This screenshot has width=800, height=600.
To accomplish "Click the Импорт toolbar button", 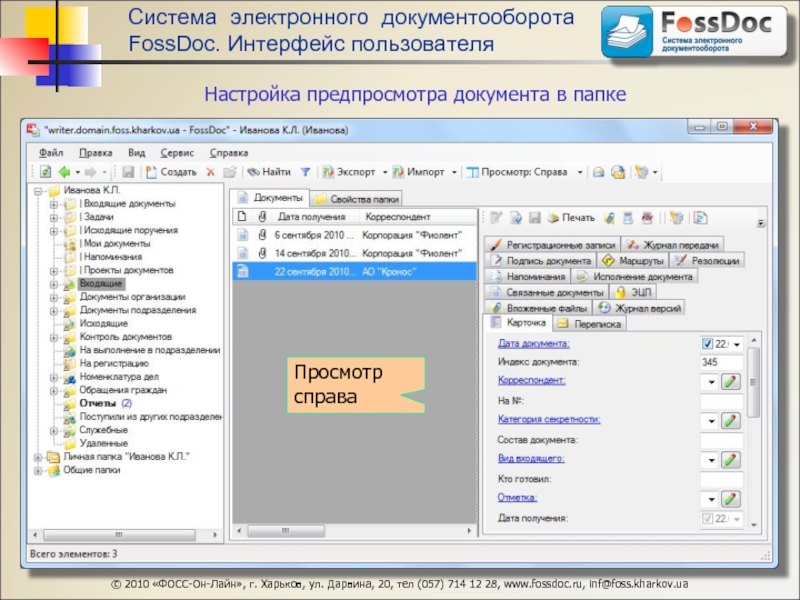I will coord(419,172).
